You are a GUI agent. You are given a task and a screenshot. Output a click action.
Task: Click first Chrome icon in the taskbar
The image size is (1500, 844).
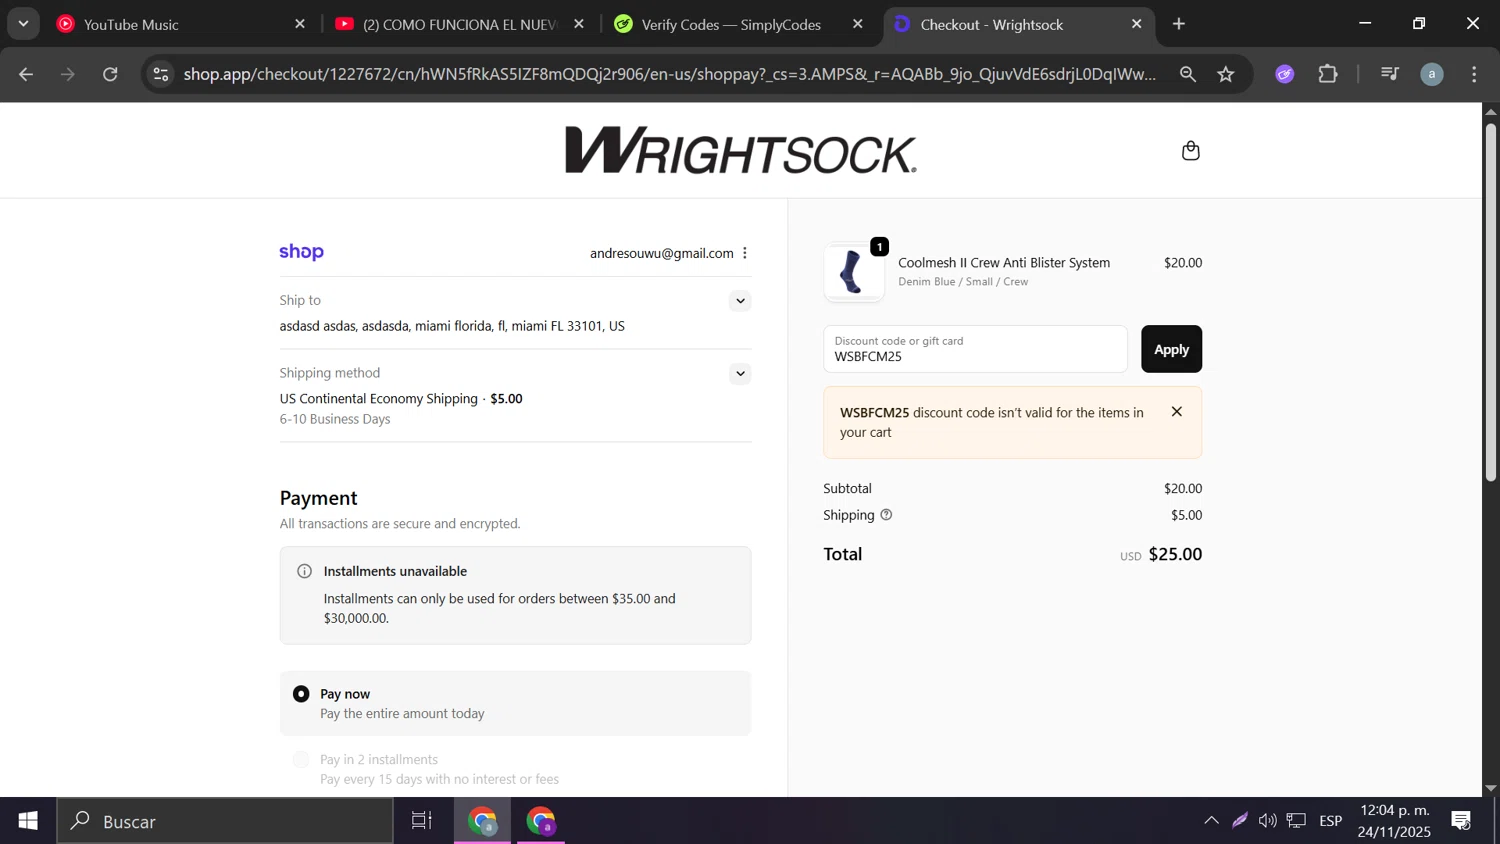483,821
